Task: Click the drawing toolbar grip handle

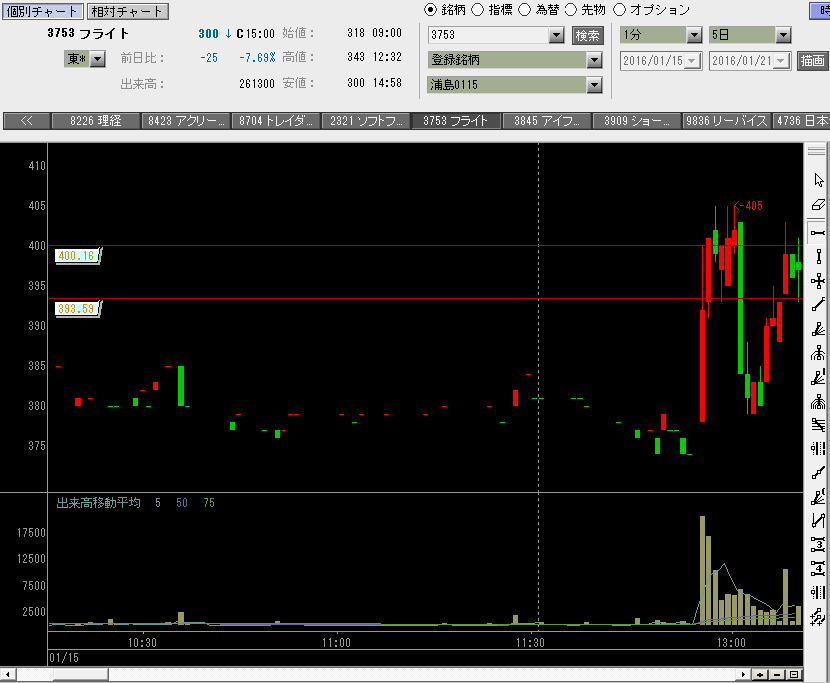Action: pyautogui.click(x=817, y=151)
